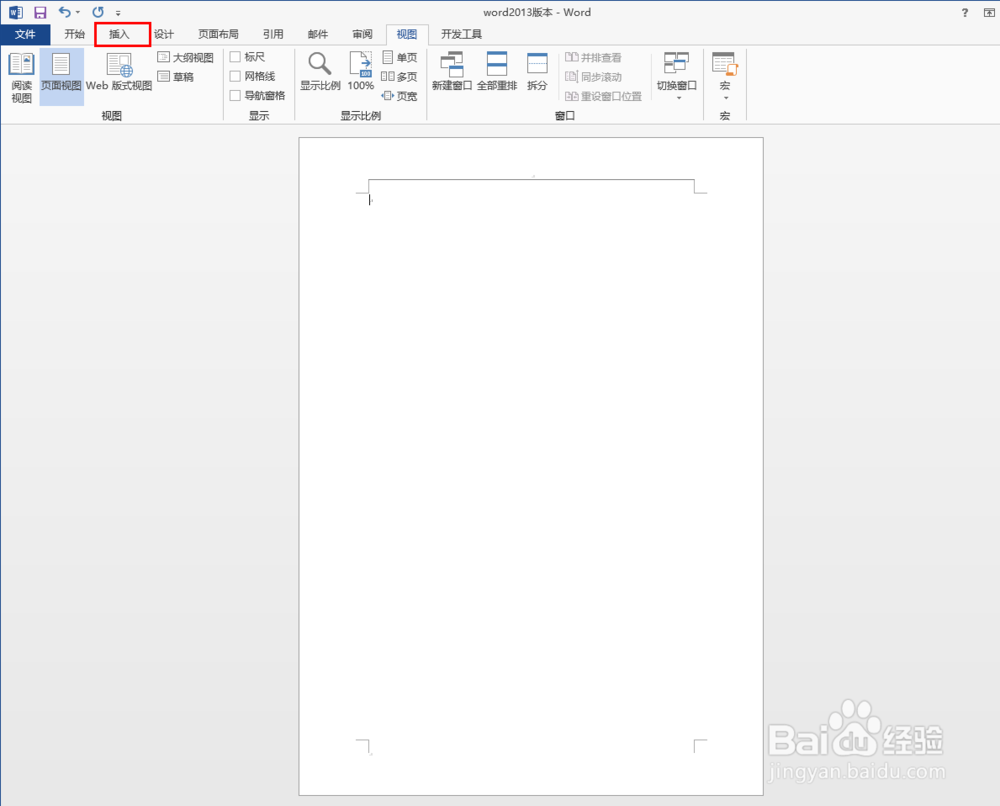Switch to the 引用 (References) tab

tap(273, 34)
